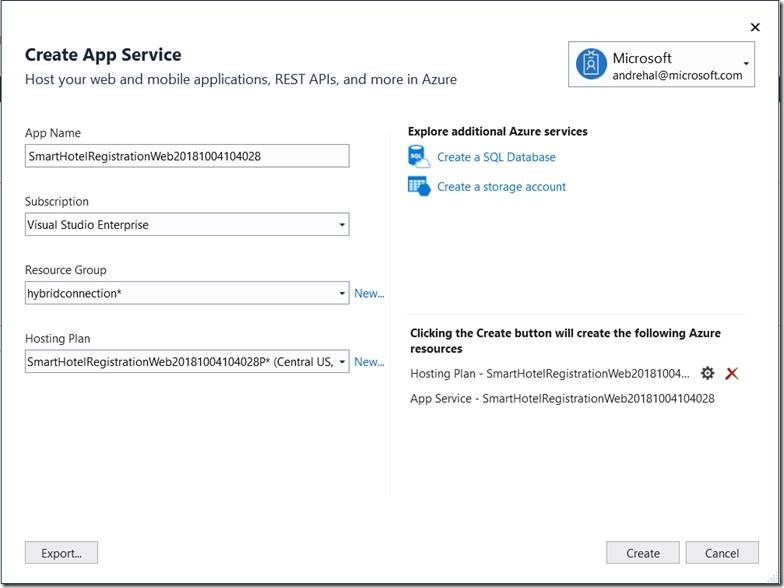Open the Resource Group dropdown
This screenshot has width=784, height=588.
coord(187,293)
